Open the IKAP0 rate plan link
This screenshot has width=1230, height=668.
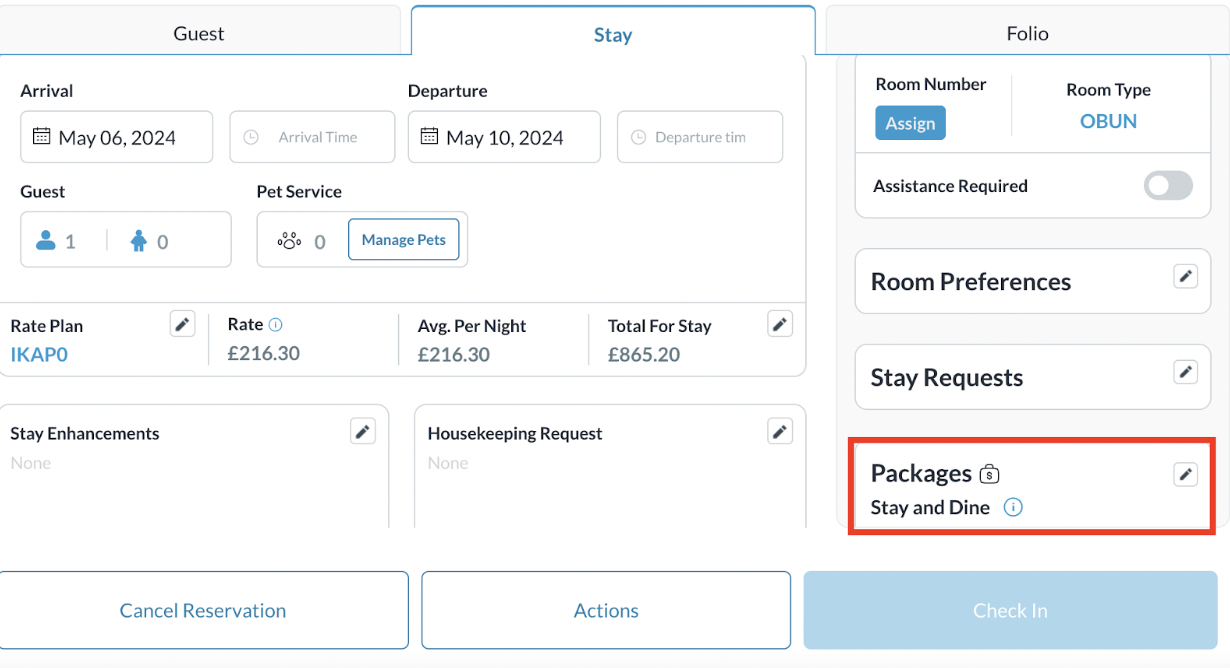coord(39,355)
